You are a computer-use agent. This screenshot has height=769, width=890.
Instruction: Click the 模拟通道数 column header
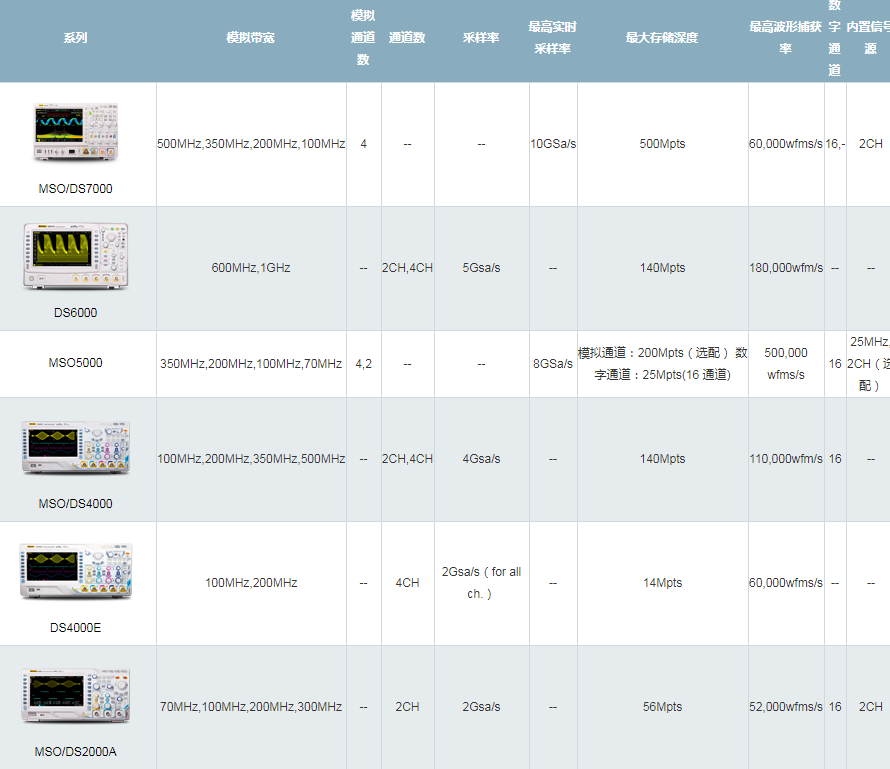(363, 37)
